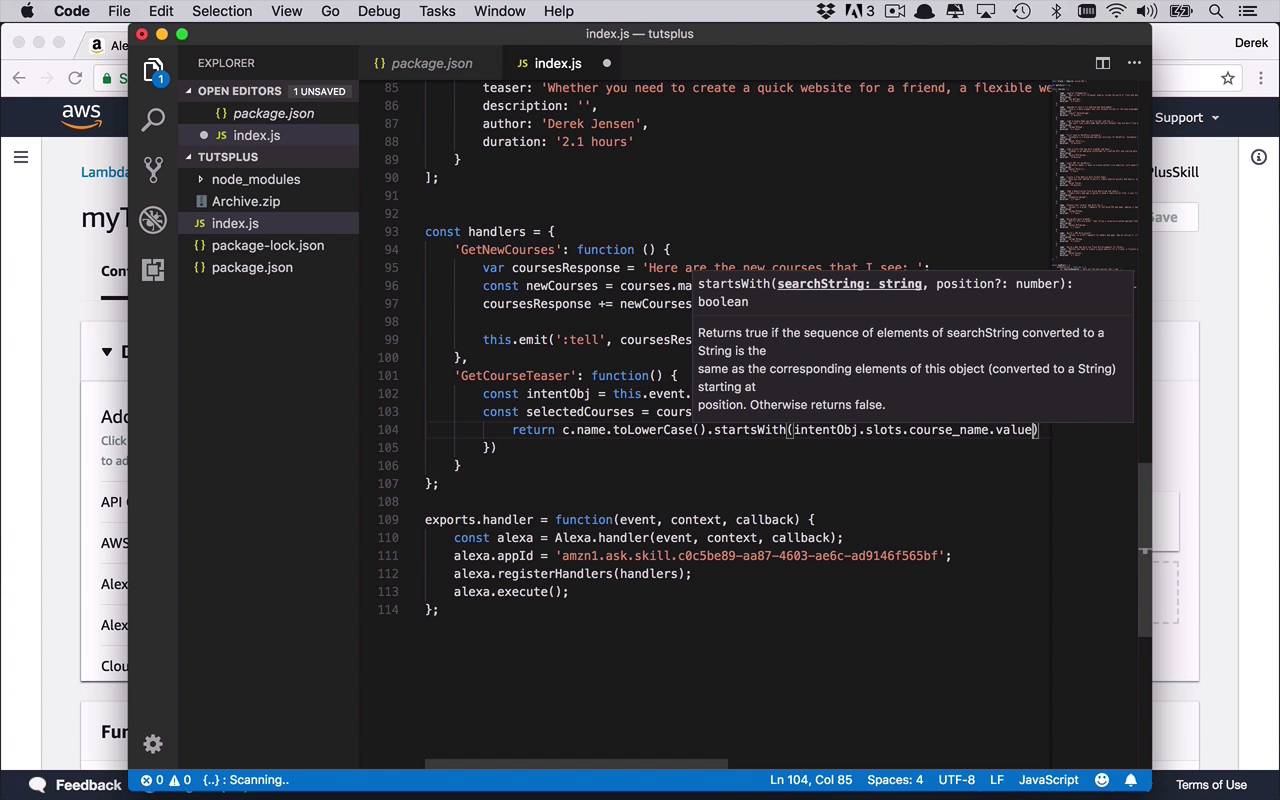Image resolution: width=1280 pixels, height=800 pixels.
Task: Open the Search view icon
Action: pyautogui.click(x=153, y=120)
